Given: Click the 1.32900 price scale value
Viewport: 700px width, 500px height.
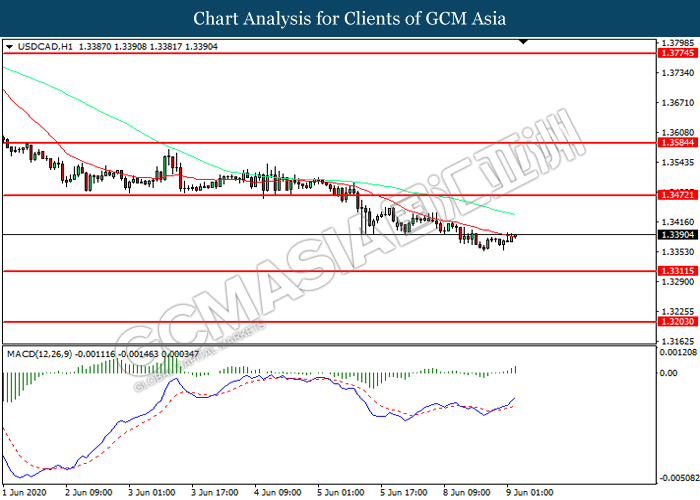Looking at the screenshot, I should pos(678,282).
